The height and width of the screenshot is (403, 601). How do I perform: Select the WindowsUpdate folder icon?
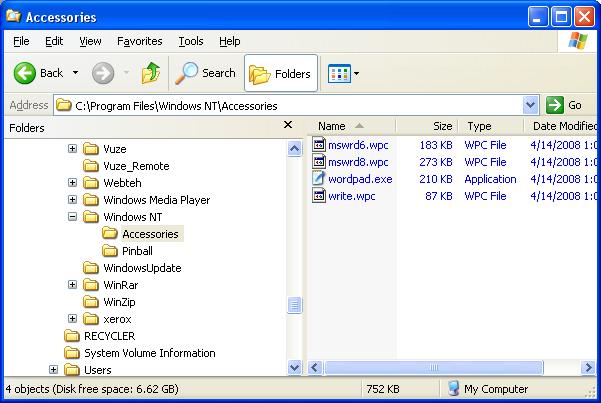[x=91, y=267]
